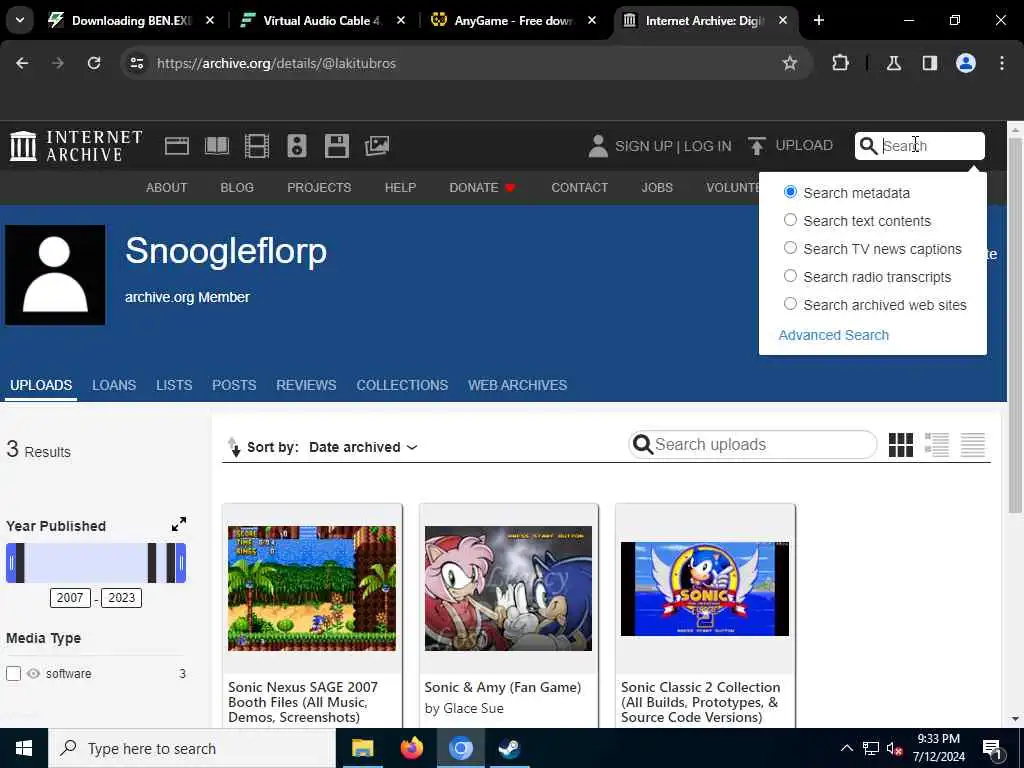
Task: Expand the Year Published histogram
Action: 179,524
